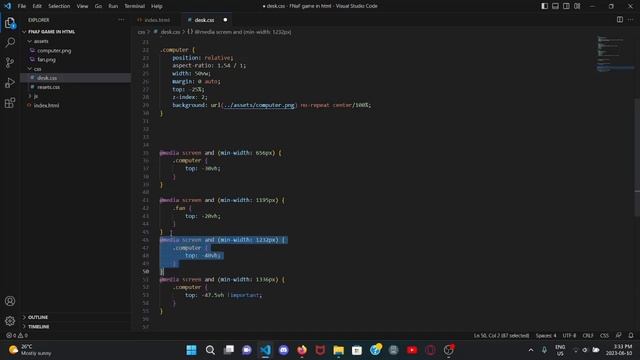Image resolution: width=640 pixels, height=360 pixels.
Task: Toggle secondary side bar layout icon
Action: (x=566, y=6)
